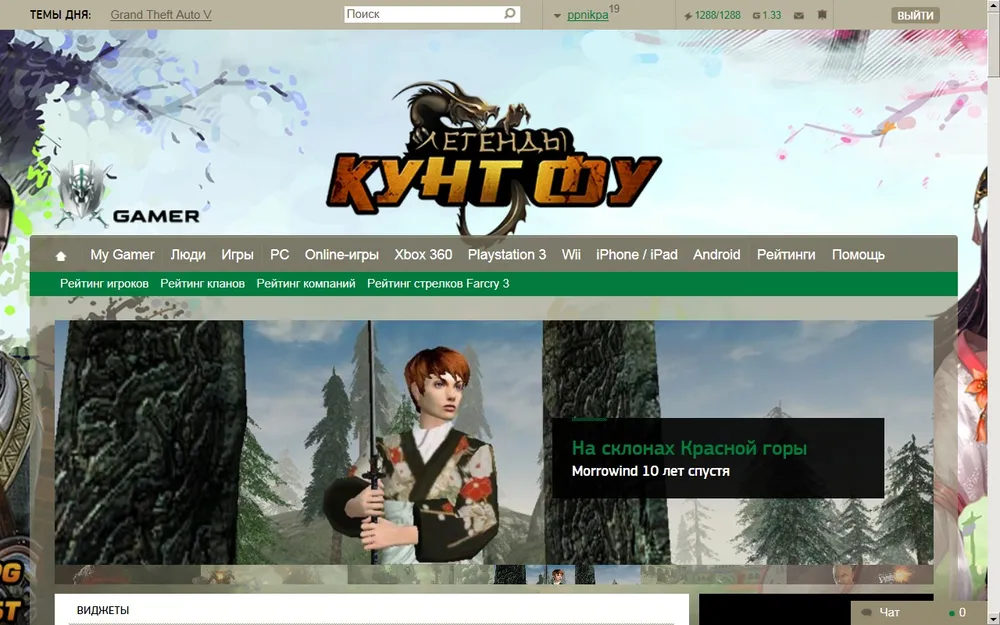Expand the user menu arrow beside ppnikpa

[557, 15]
